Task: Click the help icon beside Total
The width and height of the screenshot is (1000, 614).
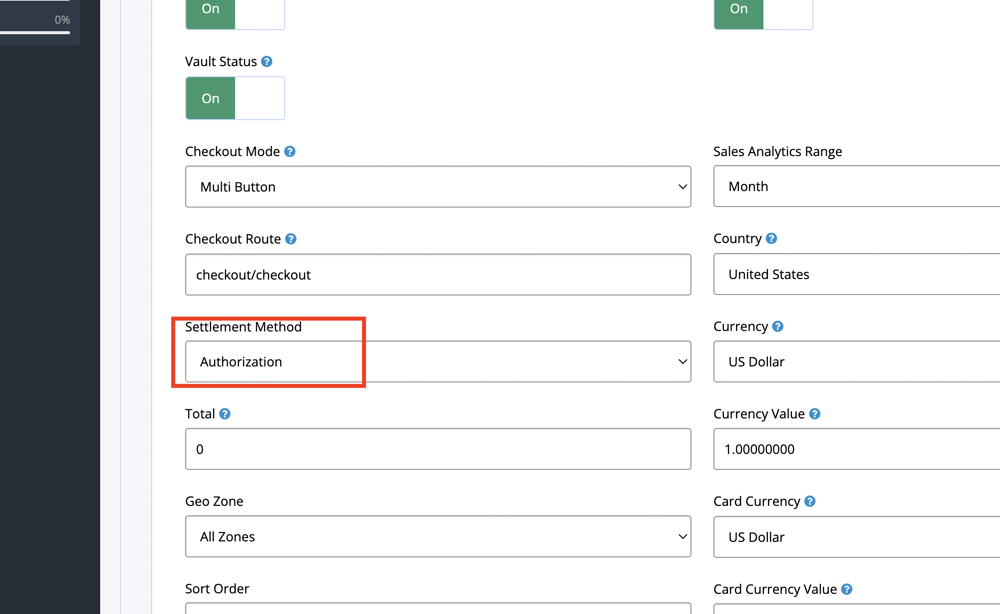Action: tap(224, 414)
